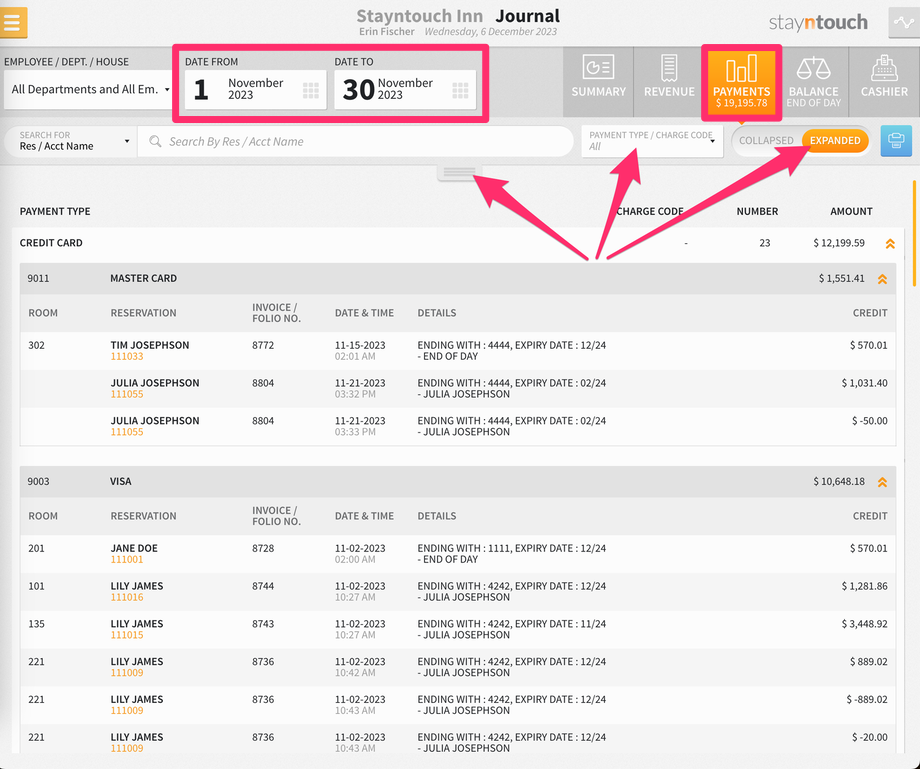The width and height of the screenshot is (920, 769).
Task: Click Master Card total $ 1,551.41
Action: coord(841,278)
